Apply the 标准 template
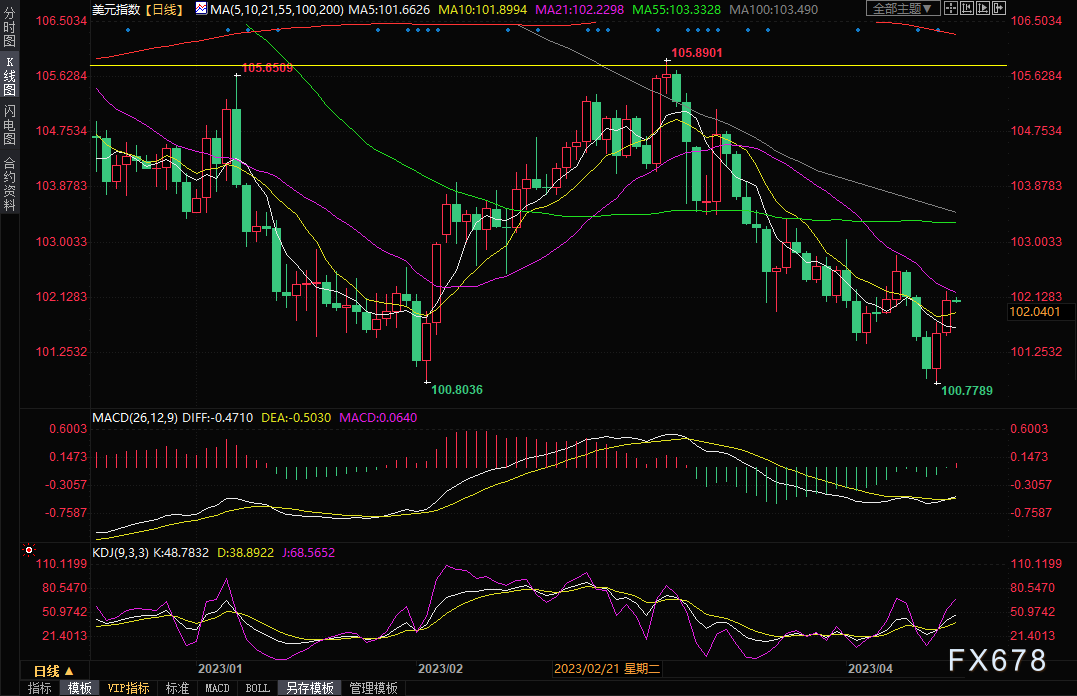Image resolution: width=1077 pixels, height=696 pixels. tap(177, 688)
